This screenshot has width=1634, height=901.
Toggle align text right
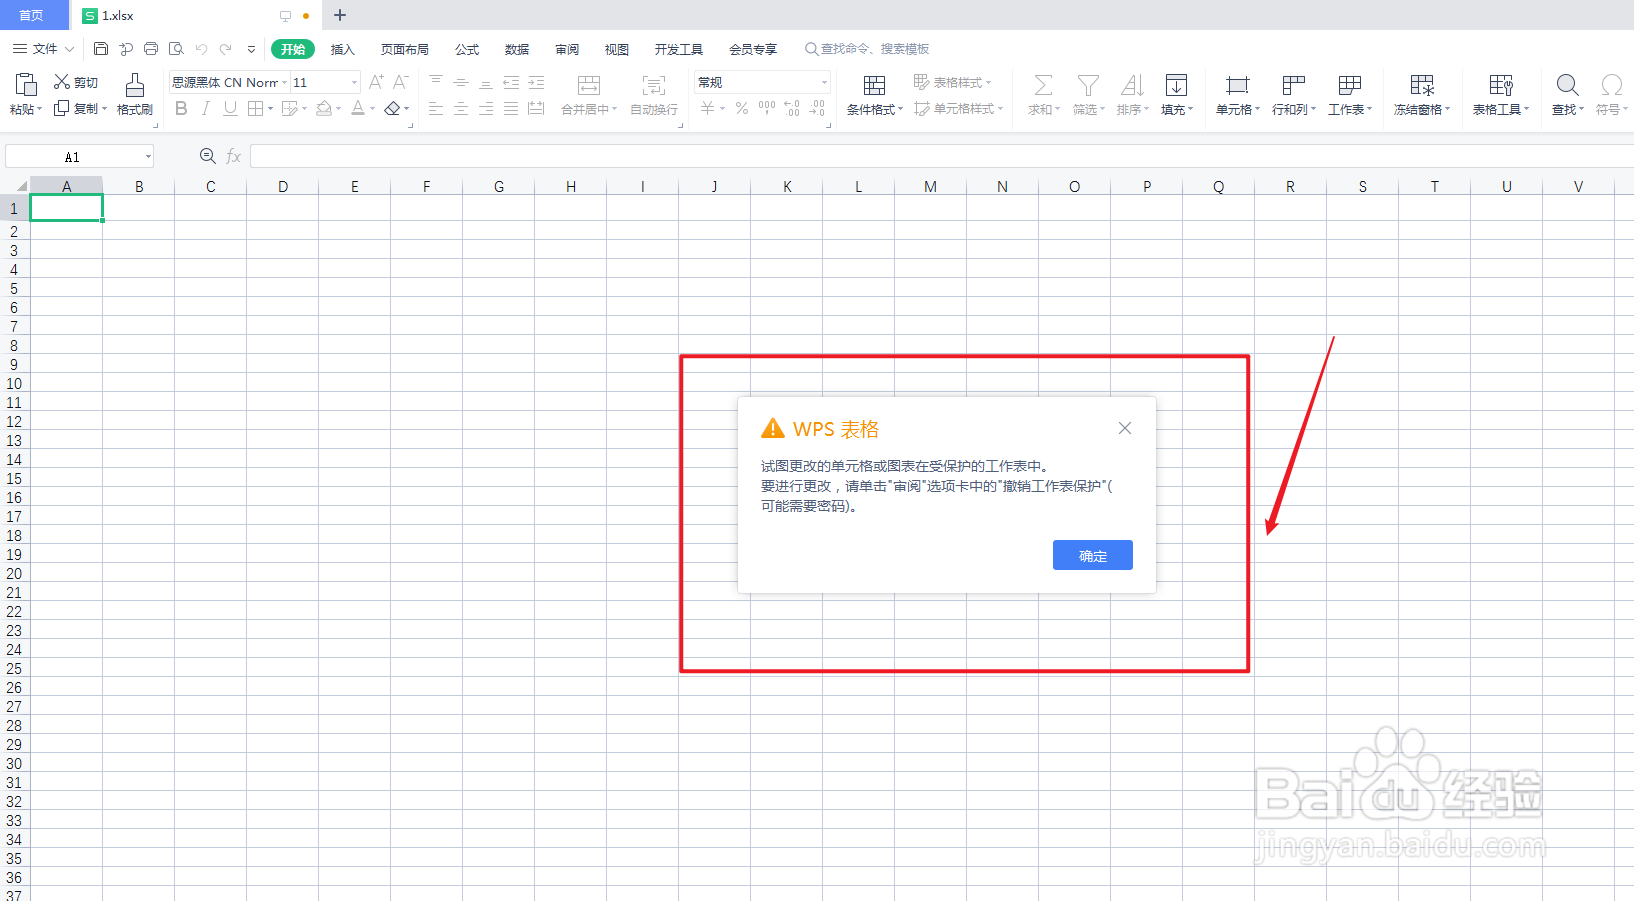[486, 108]
